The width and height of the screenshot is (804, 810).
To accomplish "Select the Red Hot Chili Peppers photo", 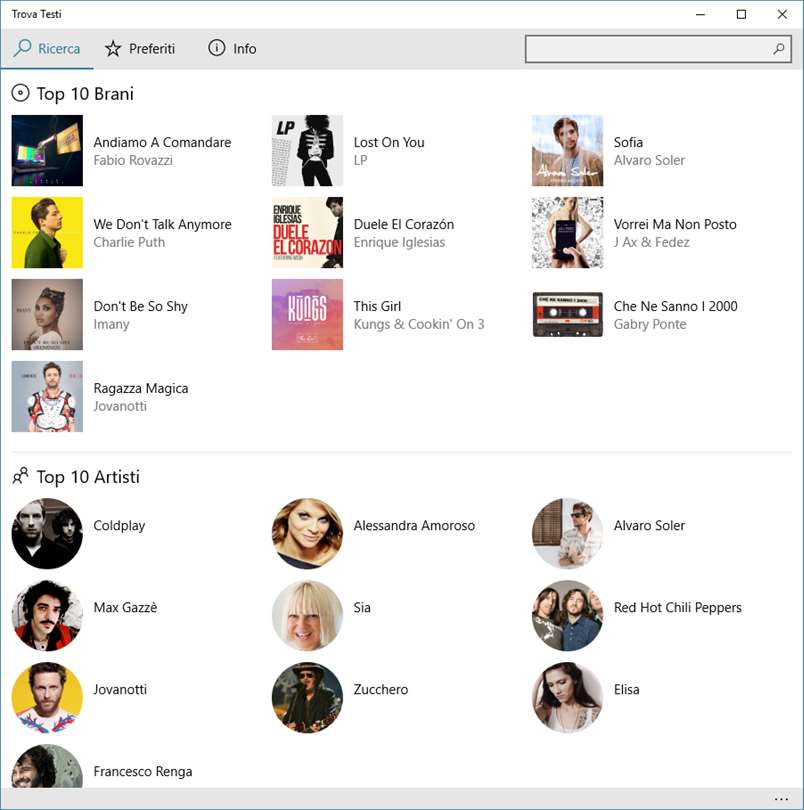I will [x=567, y=616].
